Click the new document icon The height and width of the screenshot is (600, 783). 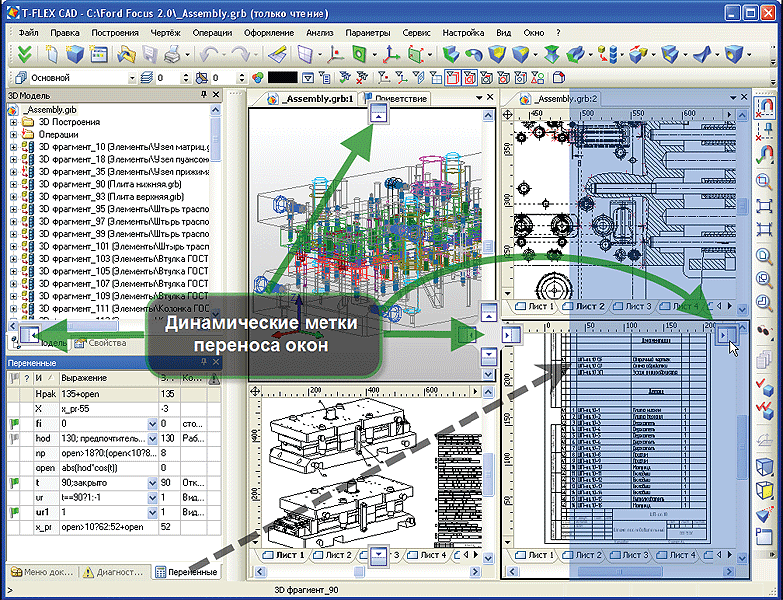coord(52,54)
